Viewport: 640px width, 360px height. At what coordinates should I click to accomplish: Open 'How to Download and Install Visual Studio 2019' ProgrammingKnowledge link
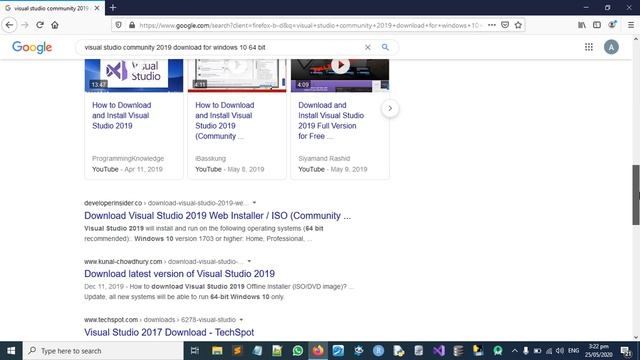point(122,116)
